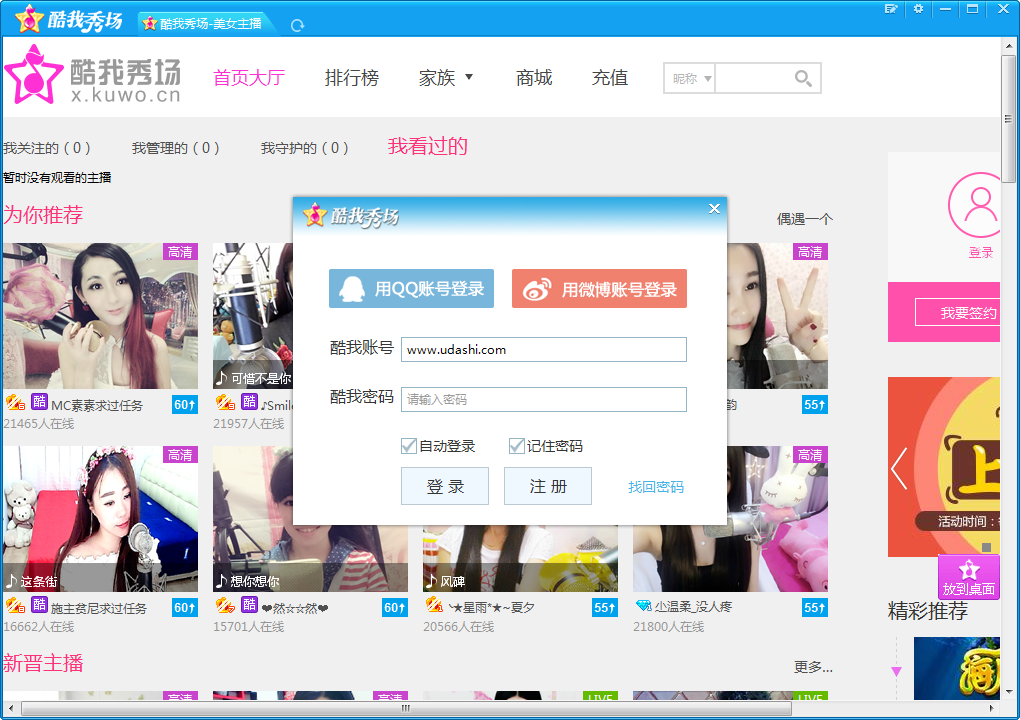The height and width of the screenshot is (720, 1020).
Task: Open the 尘温柔_没人疼 room thumbnail
Action: (731, 519)
